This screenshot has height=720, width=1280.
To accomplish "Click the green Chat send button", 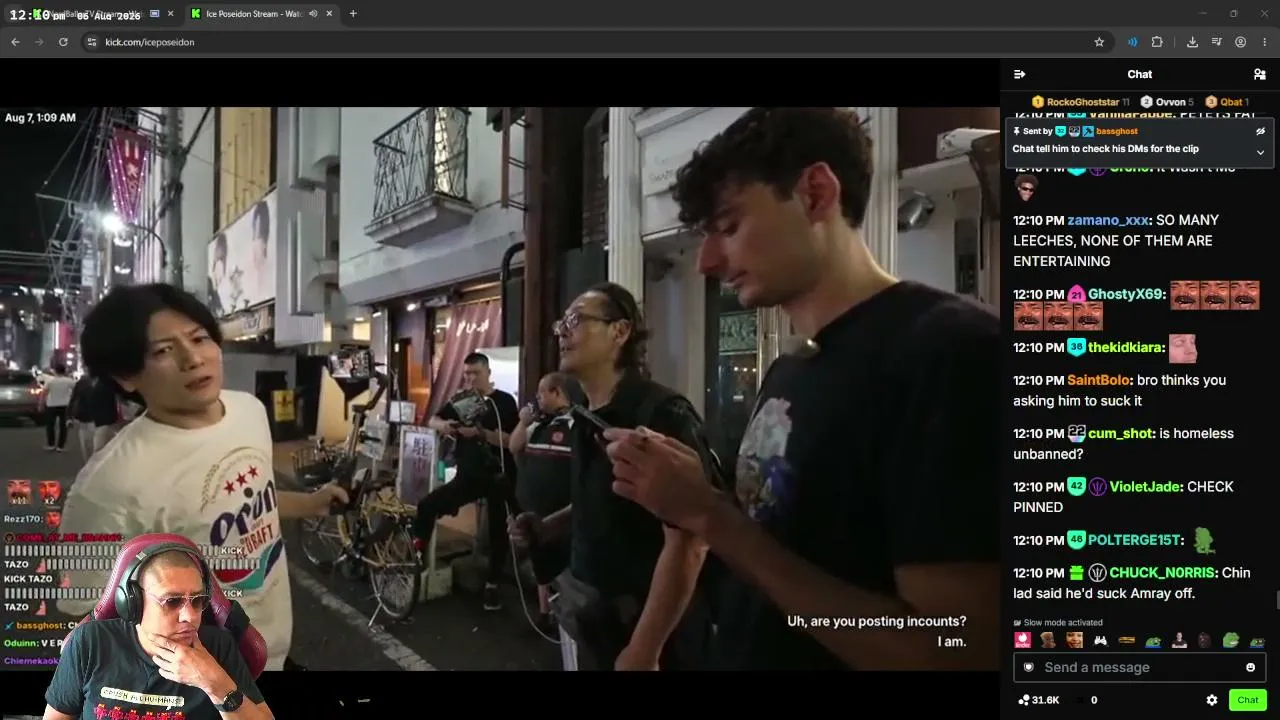I will coord(1248,700).
